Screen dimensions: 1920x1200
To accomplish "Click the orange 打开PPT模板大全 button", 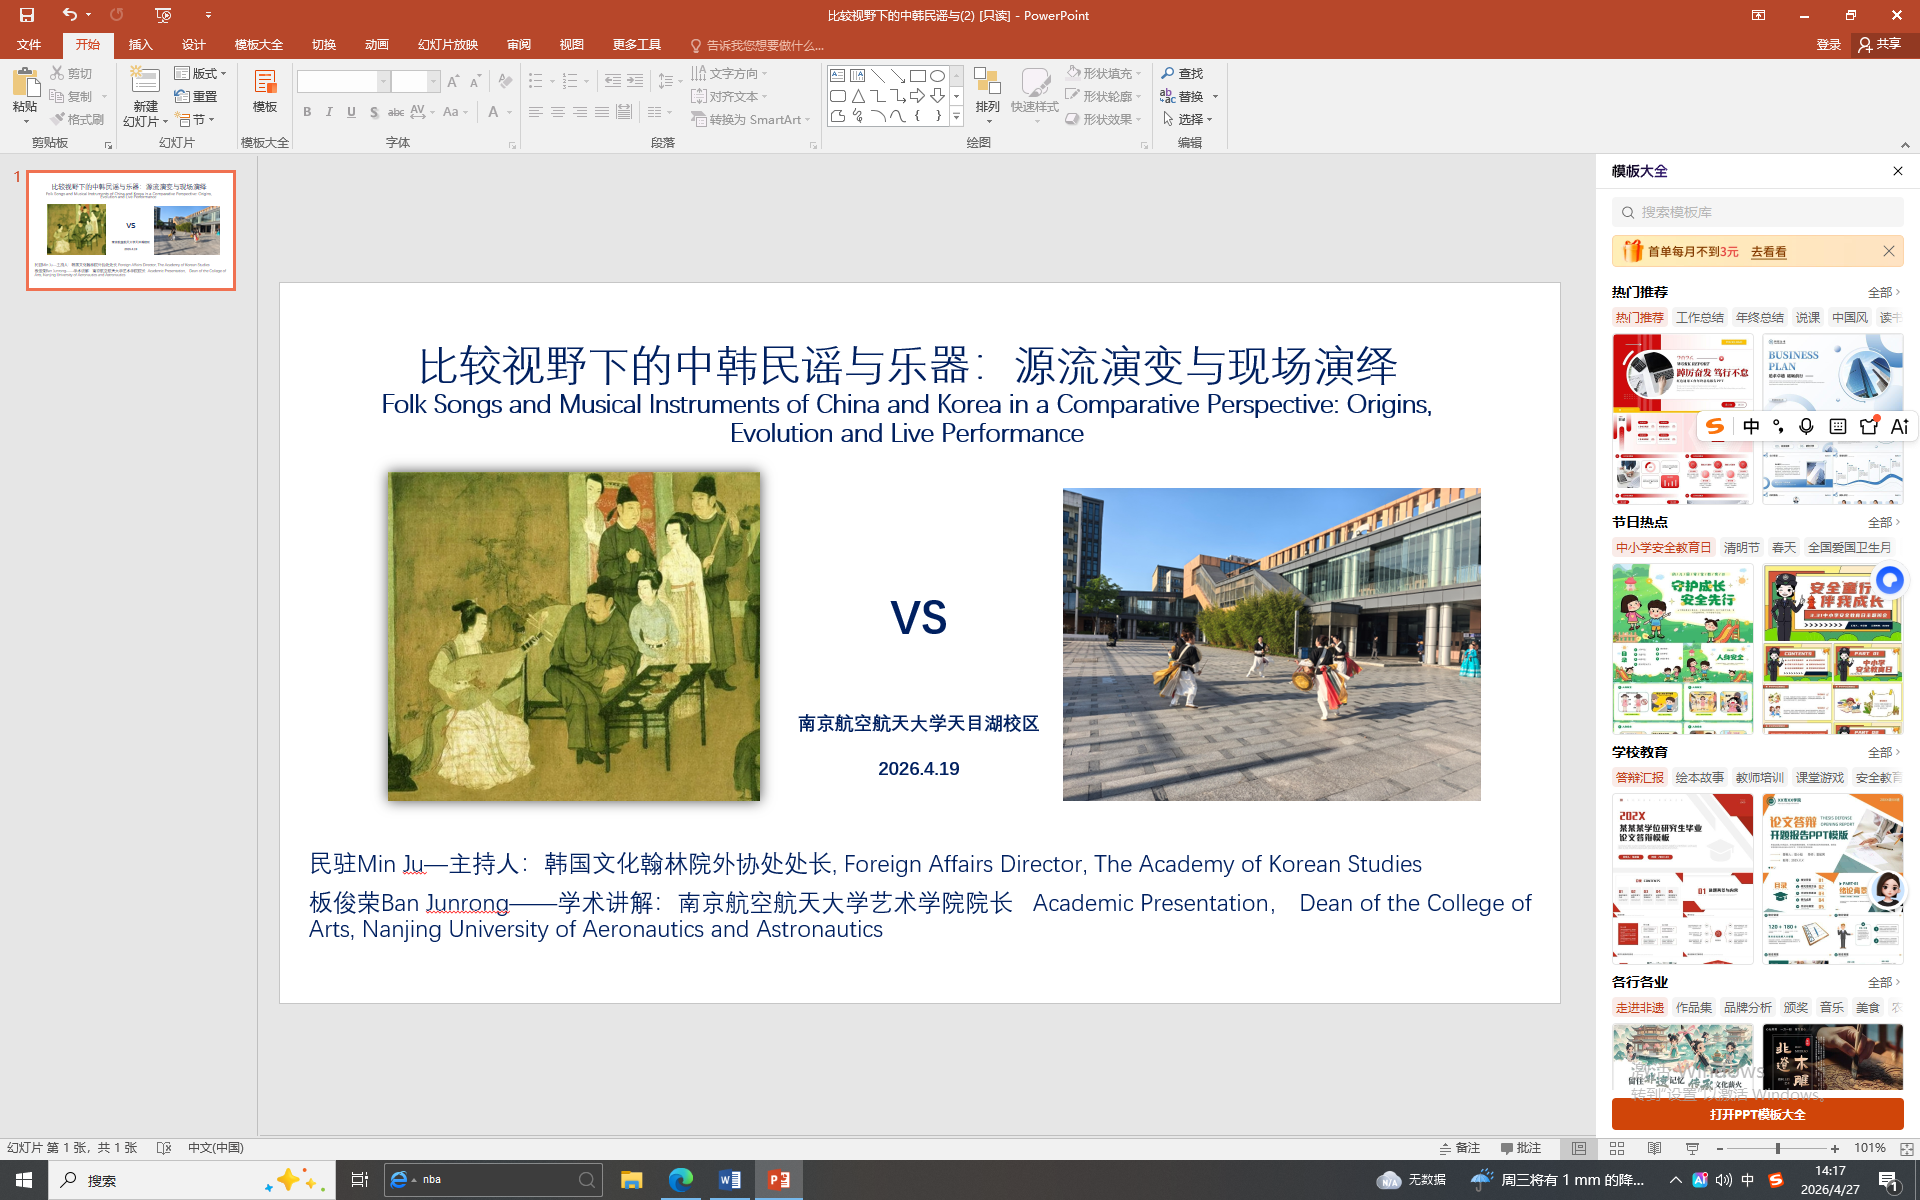I will 1757,1114.
